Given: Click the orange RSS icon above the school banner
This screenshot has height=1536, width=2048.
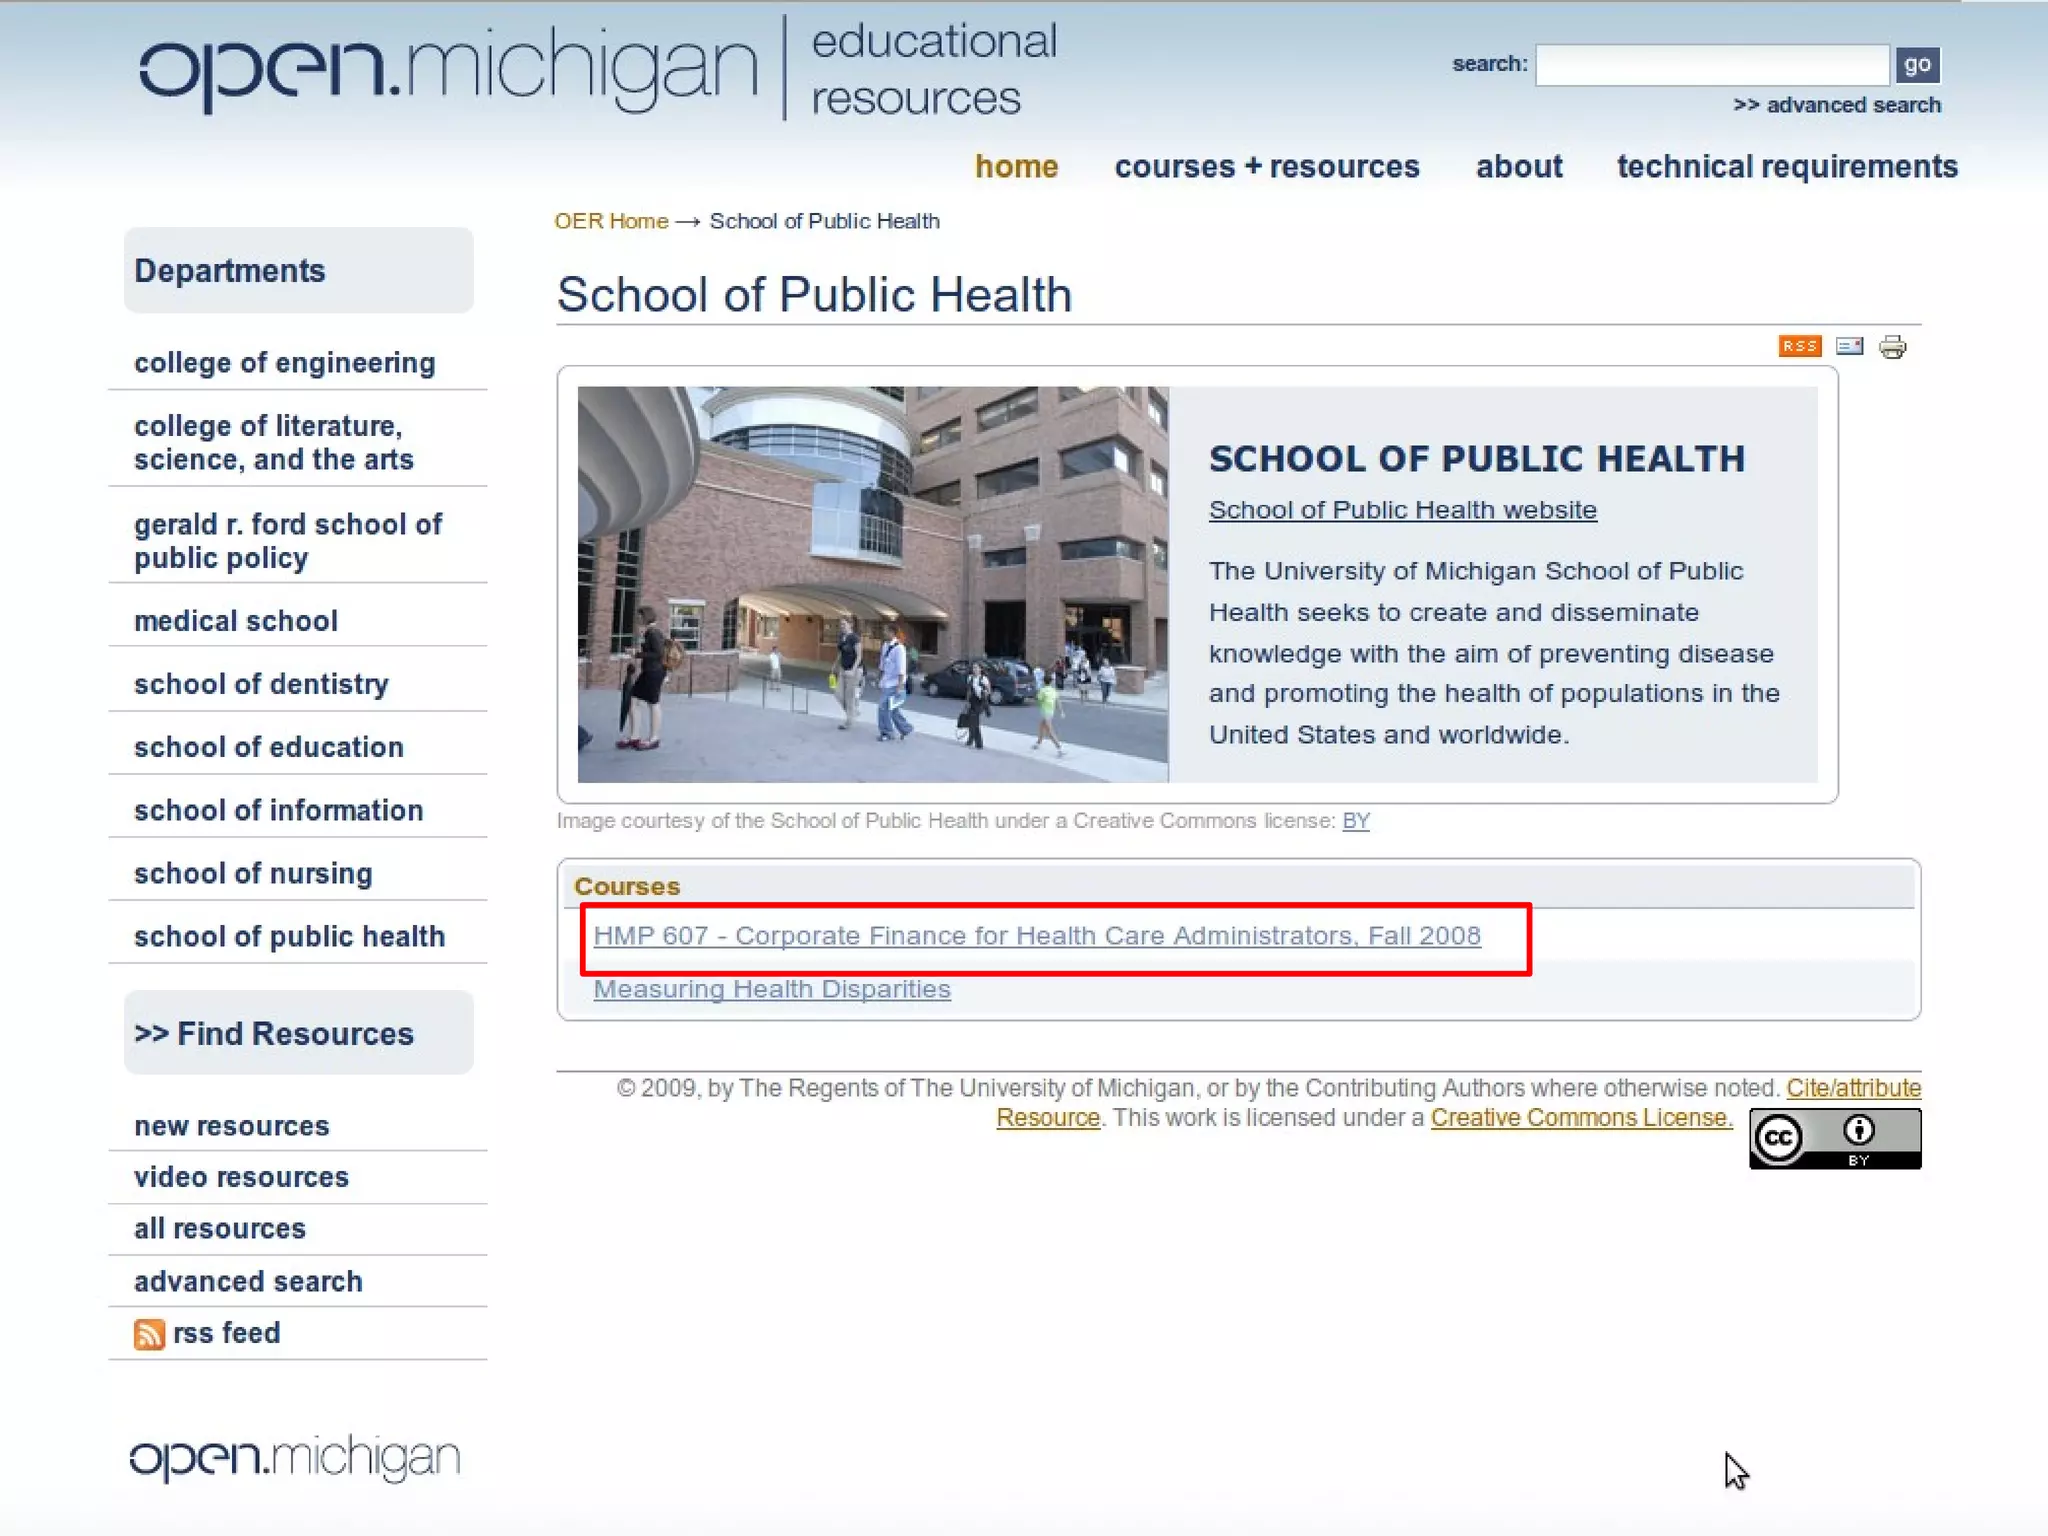Looking at the screenshot, I should point(1800,346).
